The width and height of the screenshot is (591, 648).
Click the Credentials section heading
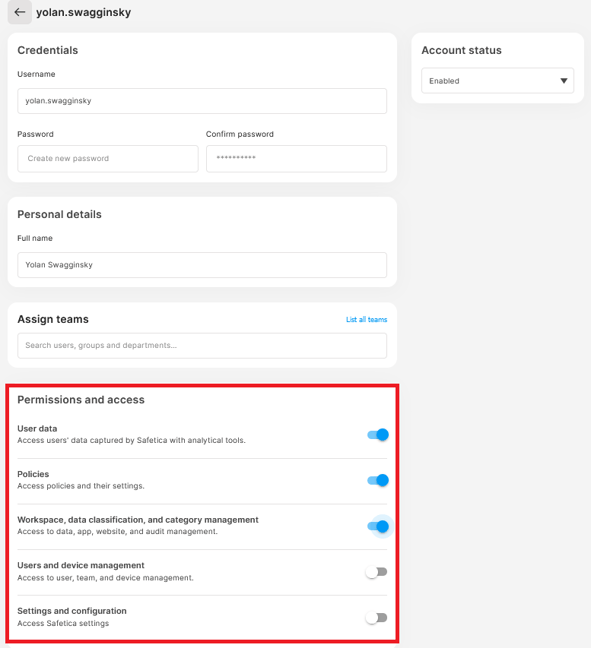(48, 50)
